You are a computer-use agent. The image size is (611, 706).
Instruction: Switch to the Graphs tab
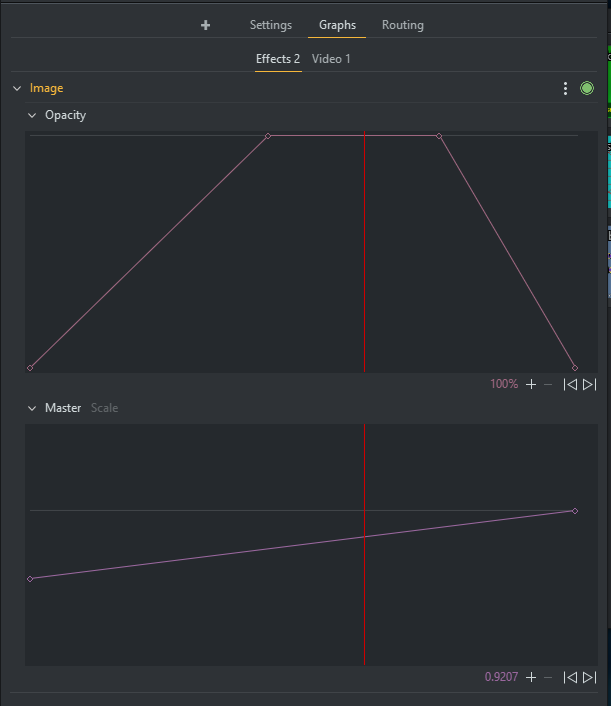click(337, 25)
